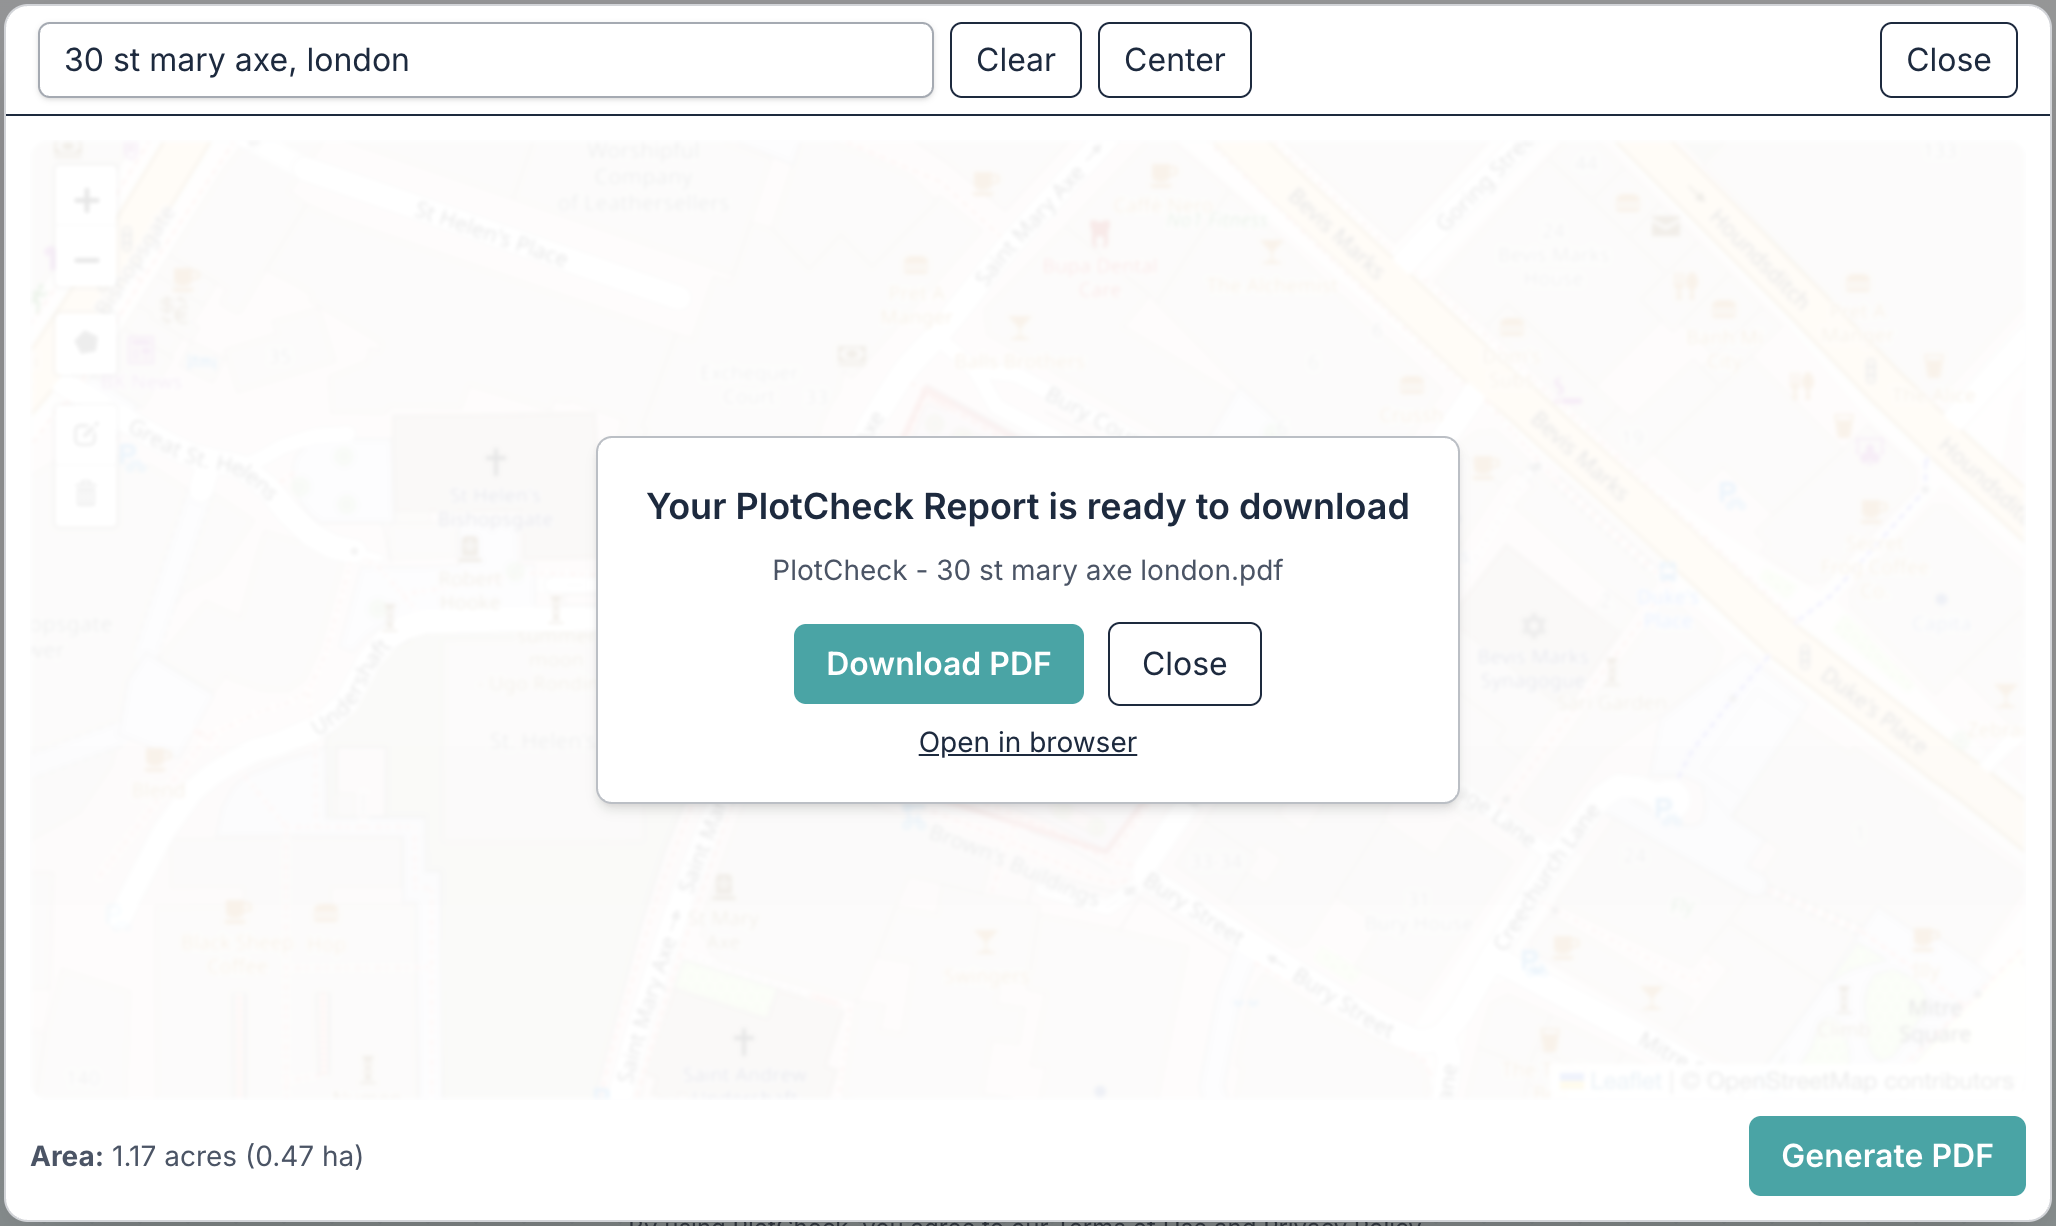Viewport: 2056px width, 1226px height.
Task: Generate a new PDF
Action: [x=1886, y=1155]
